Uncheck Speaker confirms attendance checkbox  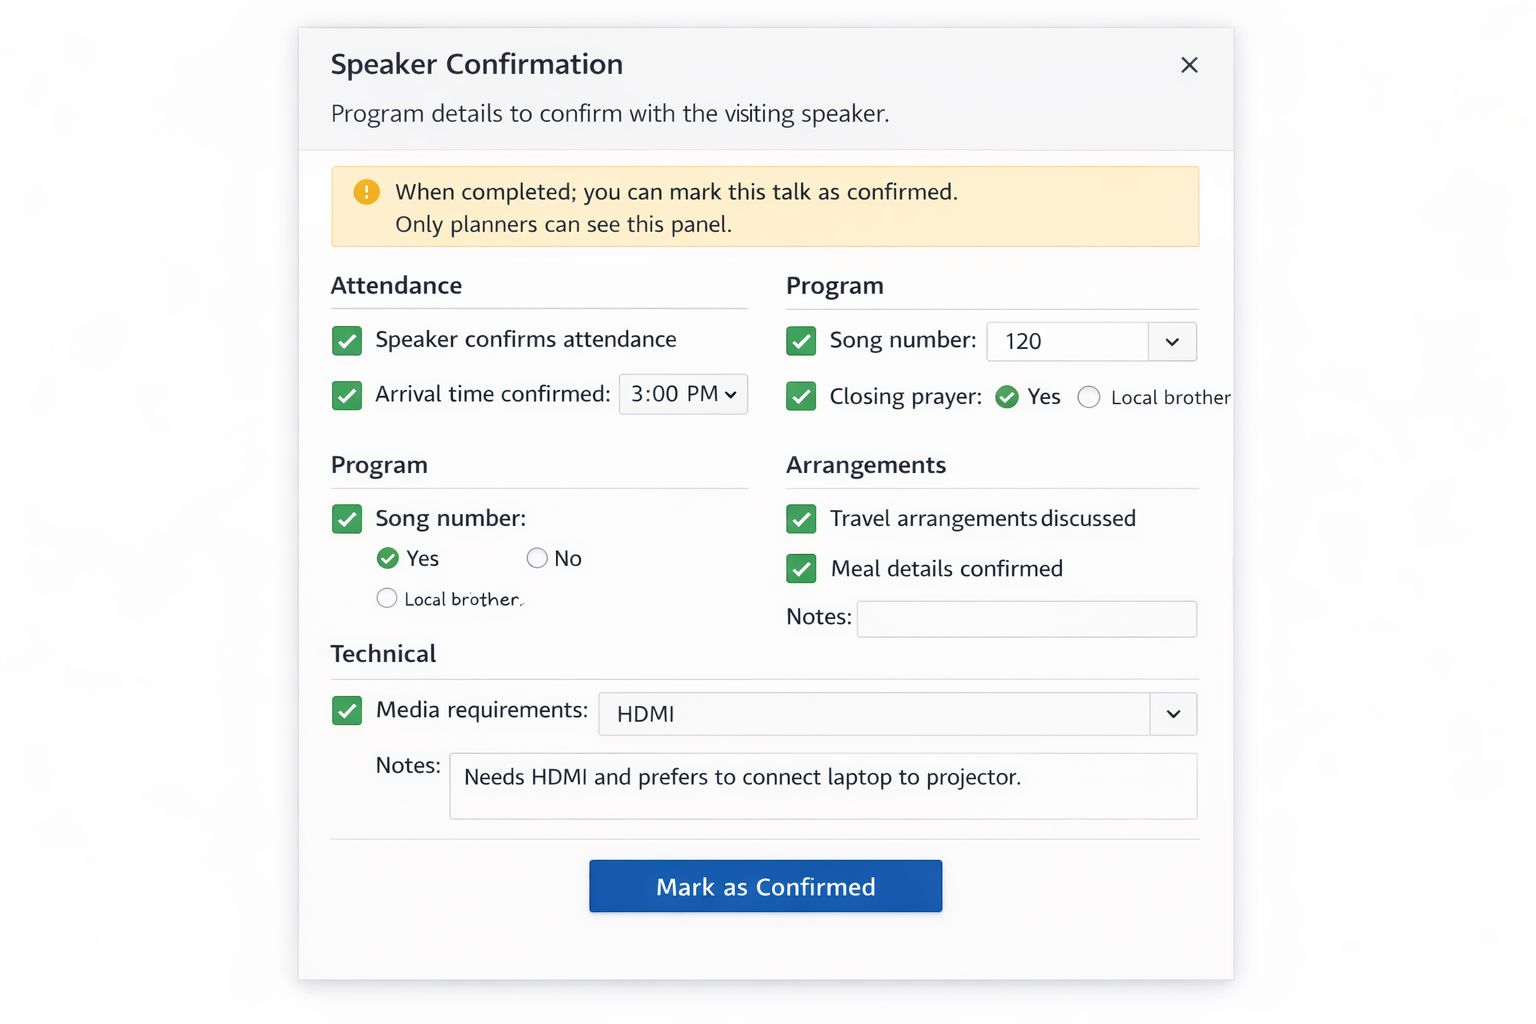pyautogui.click(x=347, y=341)
